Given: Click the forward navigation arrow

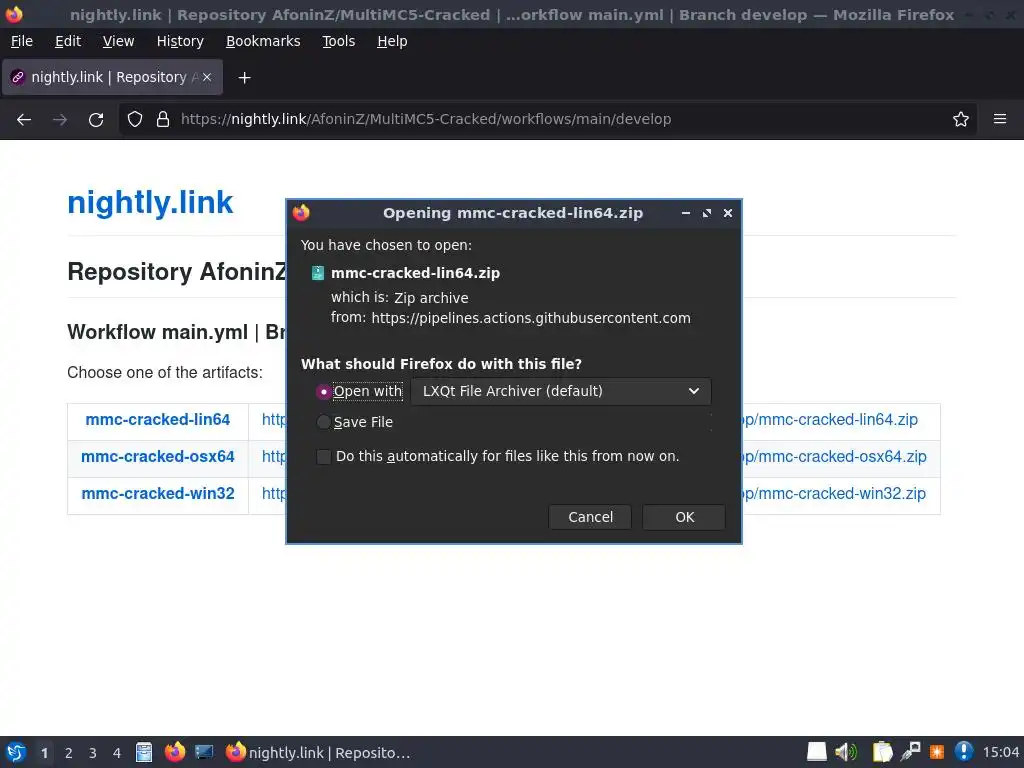Looking at the screenshot, I should point(60,120).
